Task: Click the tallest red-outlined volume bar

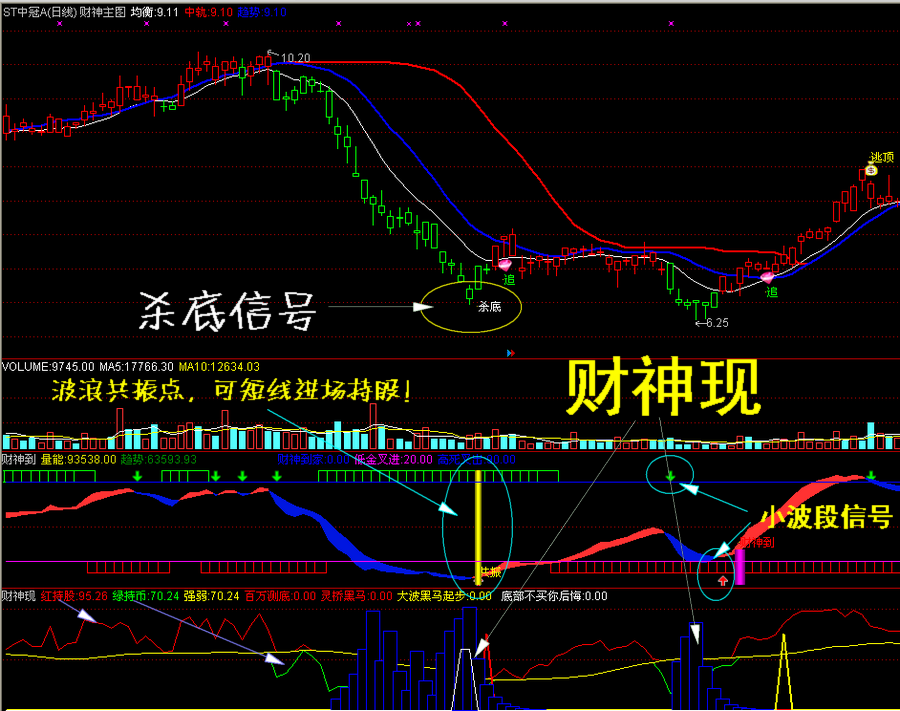Action: (x=374, y=427)
